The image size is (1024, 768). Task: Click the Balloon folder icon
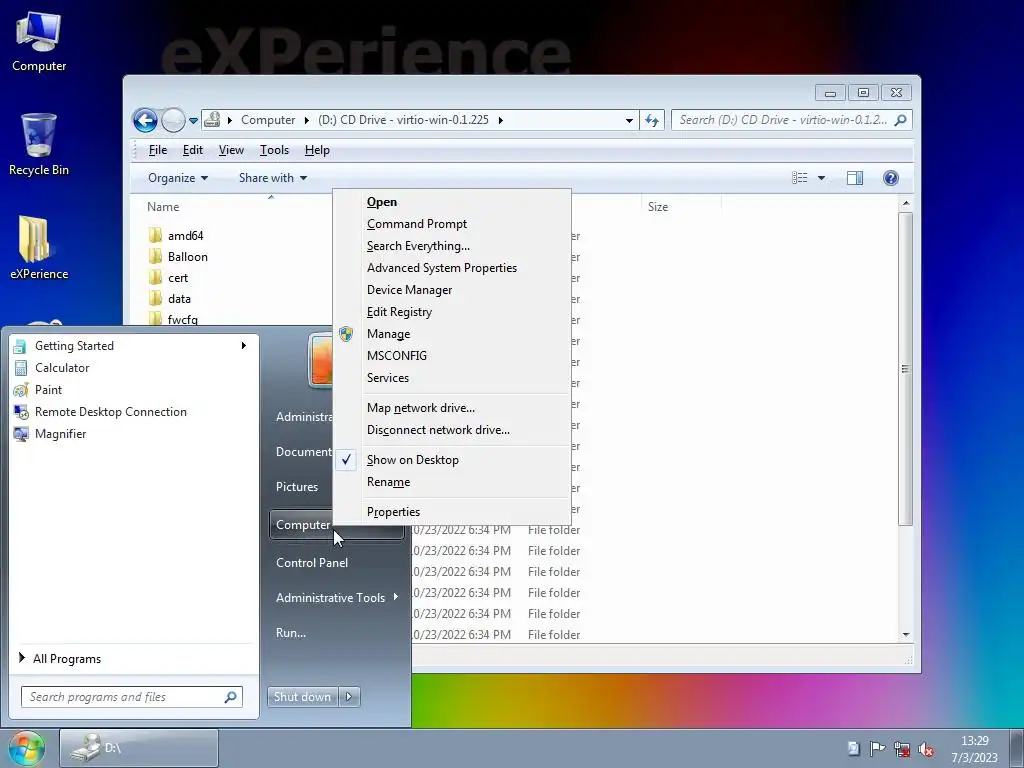pos(155,257)
